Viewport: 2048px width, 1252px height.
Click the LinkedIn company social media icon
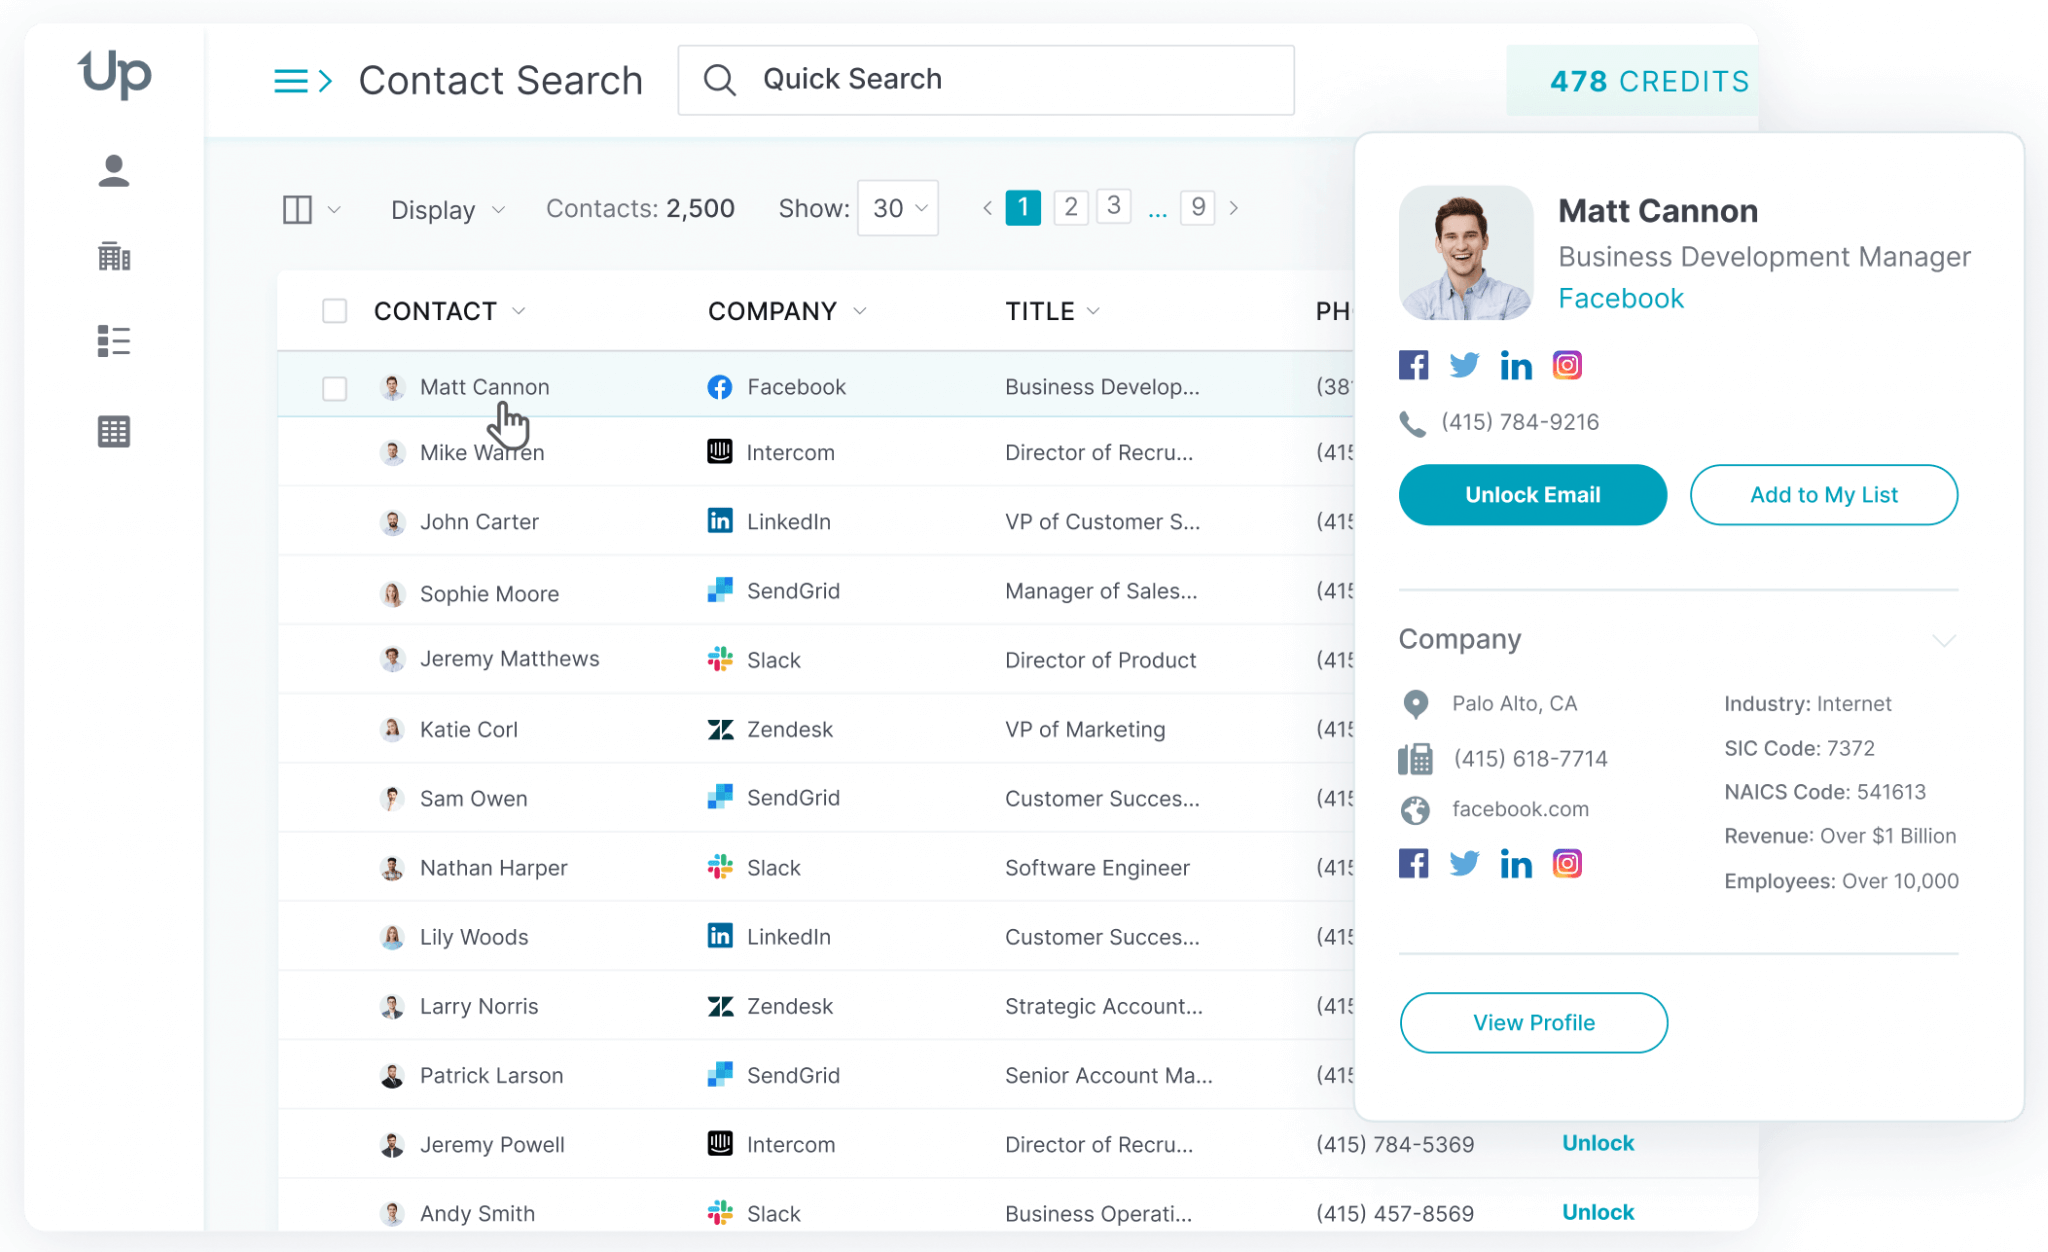pos(1514,863)
